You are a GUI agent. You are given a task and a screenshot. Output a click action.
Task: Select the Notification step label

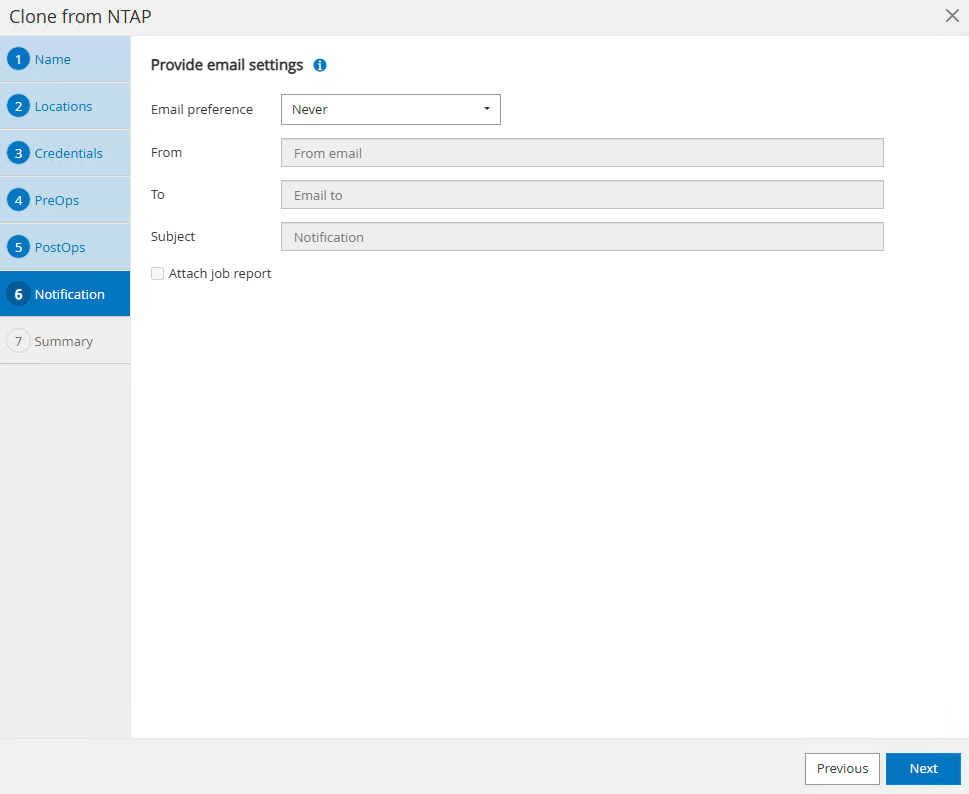pos(70,294)
